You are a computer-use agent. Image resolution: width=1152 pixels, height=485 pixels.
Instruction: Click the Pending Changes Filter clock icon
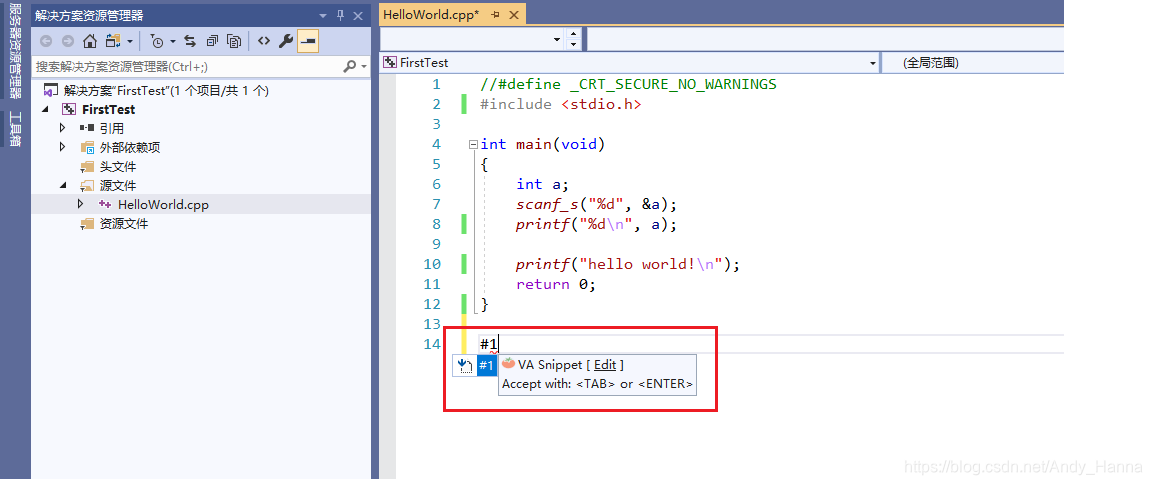tap(156, 41)
